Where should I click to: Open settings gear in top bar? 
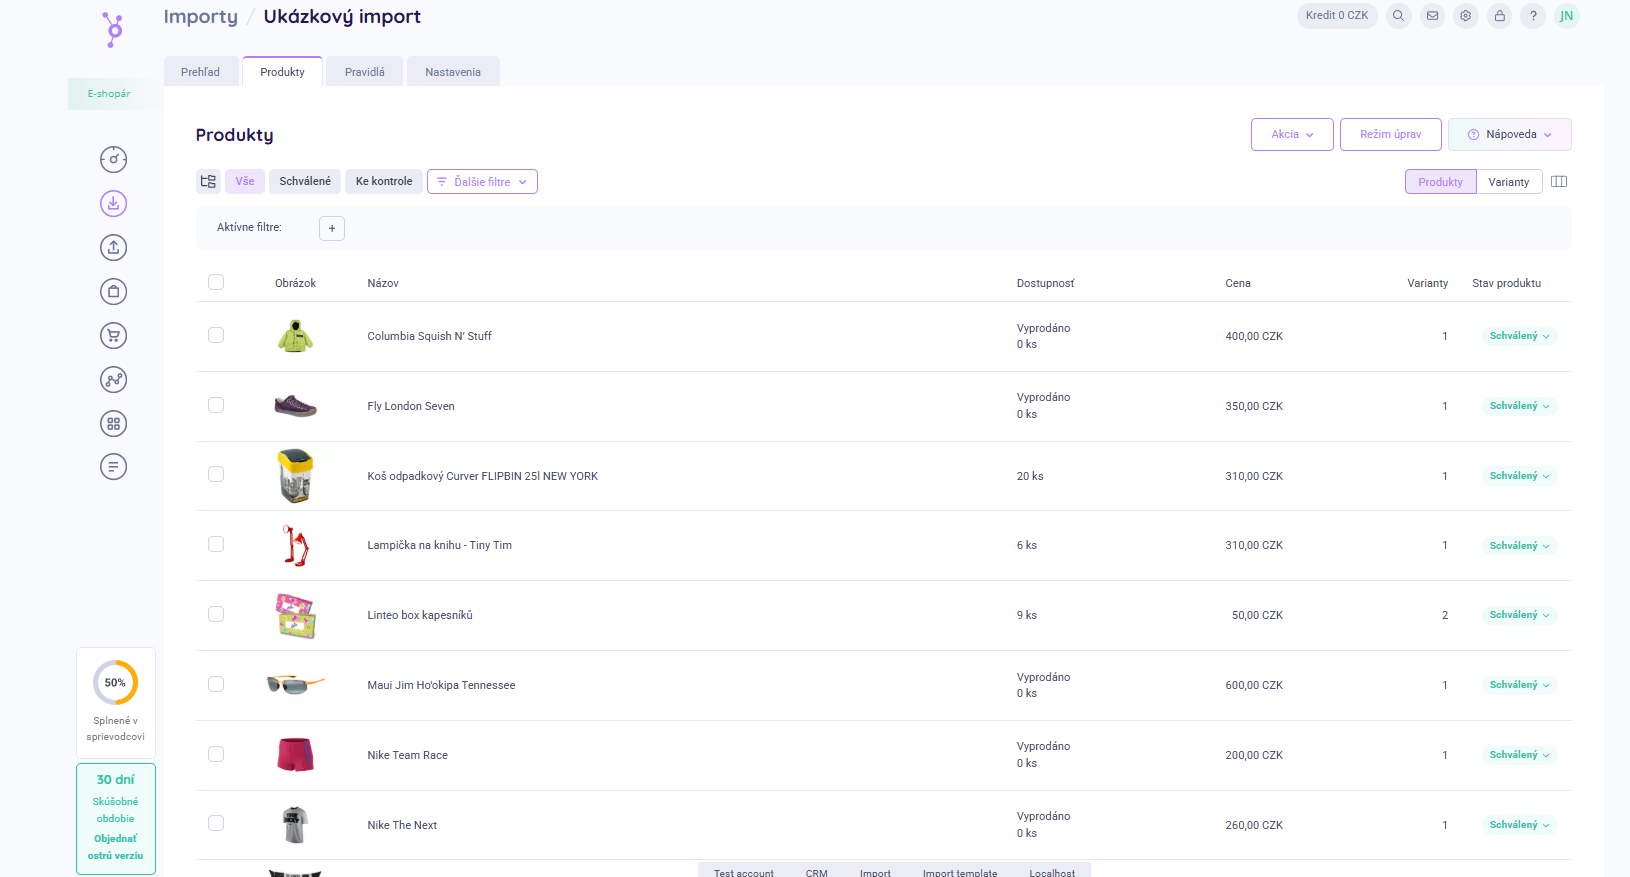(x=1466, y=16)
